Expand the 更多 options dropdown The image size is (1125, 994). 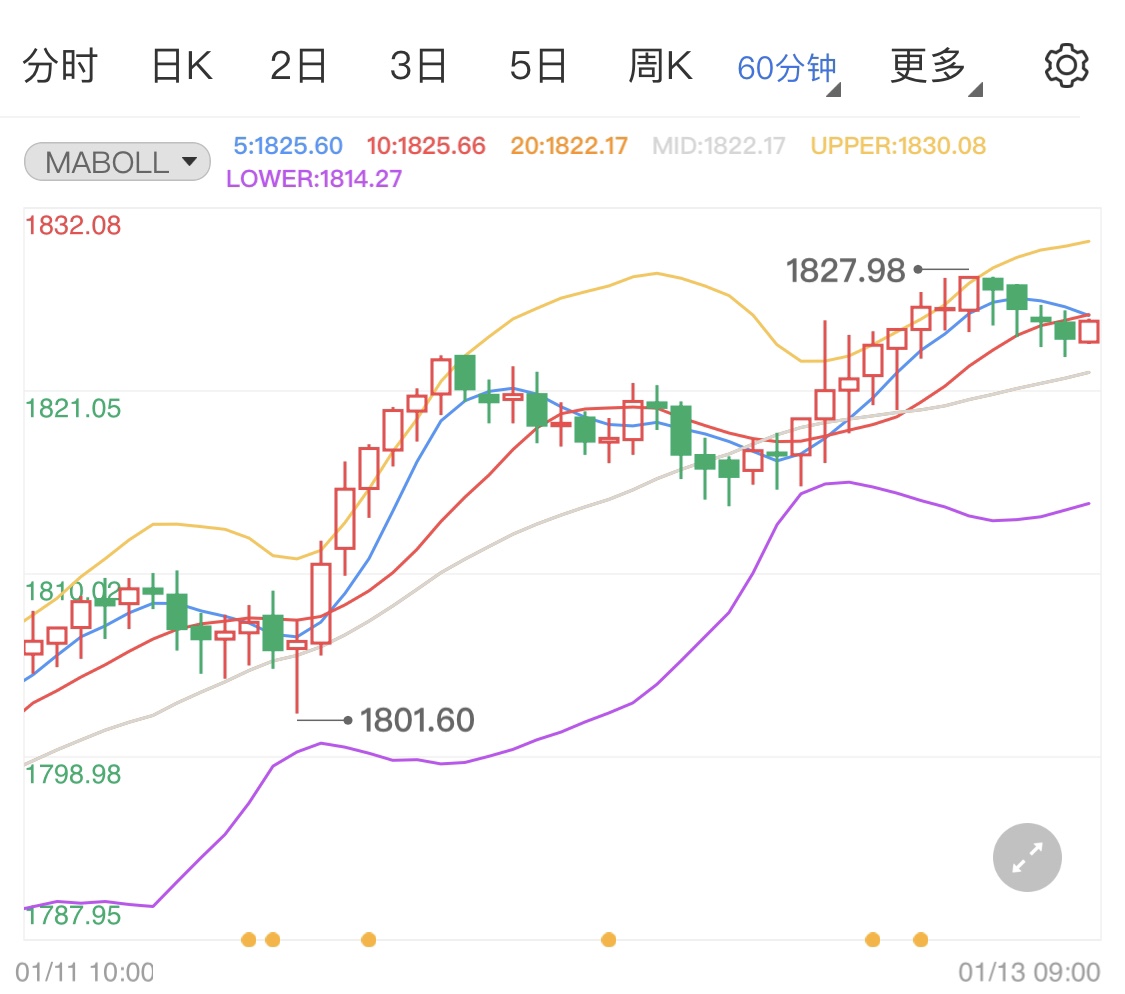coord(936,67)
